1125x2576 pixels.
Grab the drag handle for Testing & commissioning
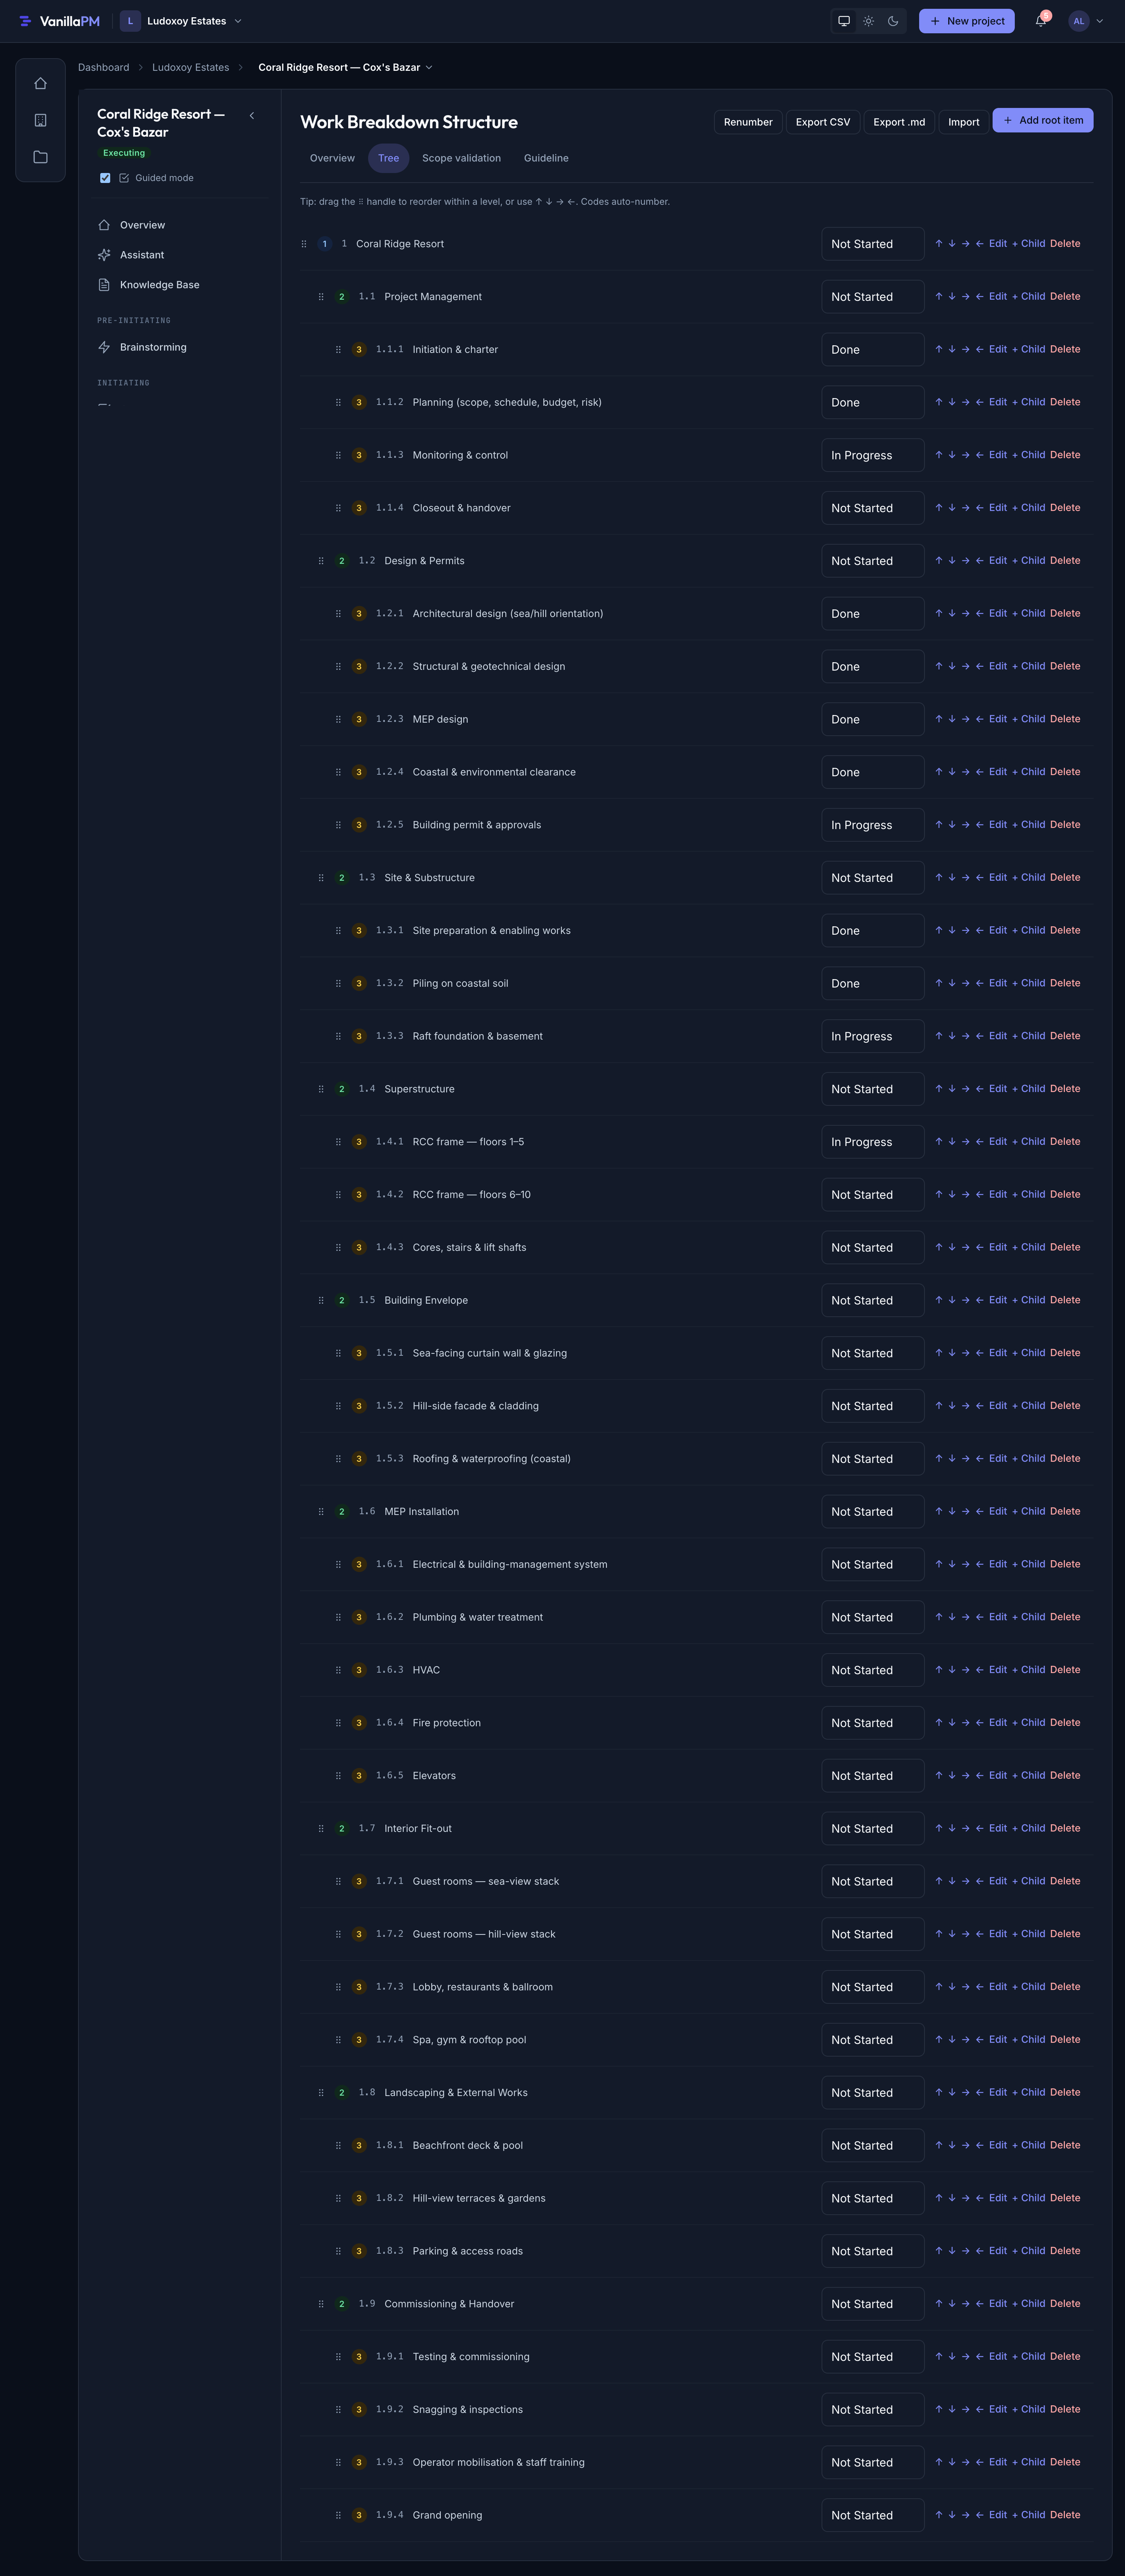pos(338,2357)
